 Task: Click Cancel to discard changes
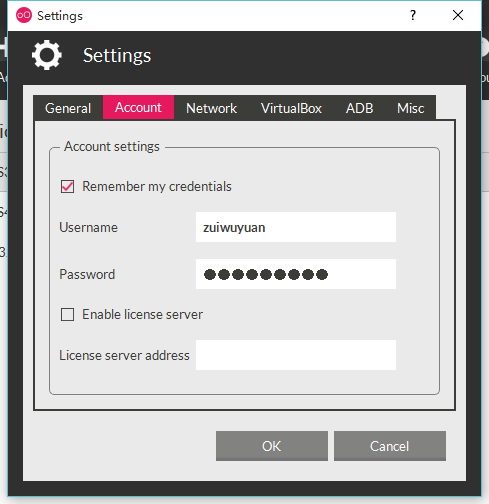click(x=390, y=446)
